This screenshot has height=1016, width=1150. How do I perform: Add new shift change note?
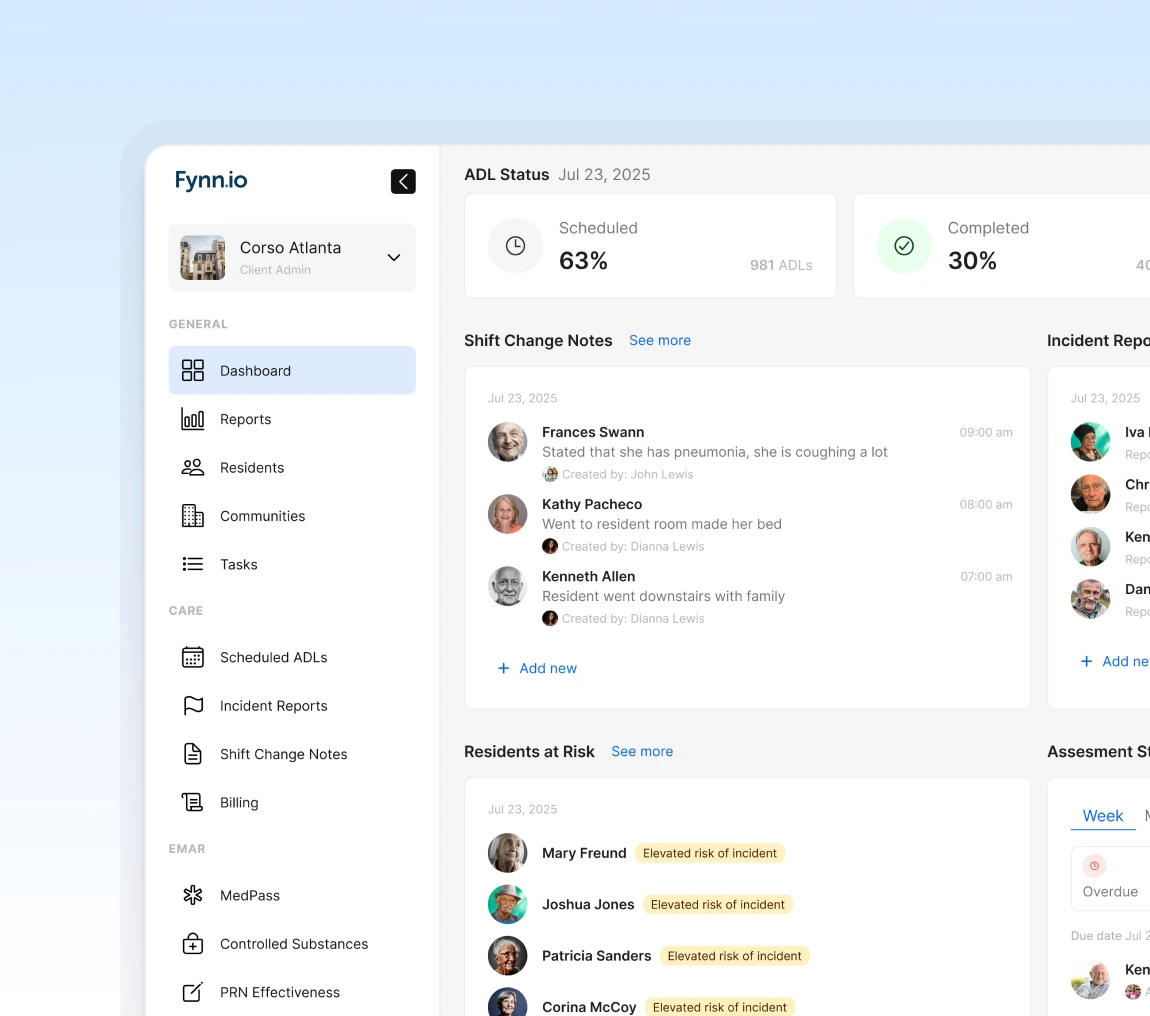point(538,668)
